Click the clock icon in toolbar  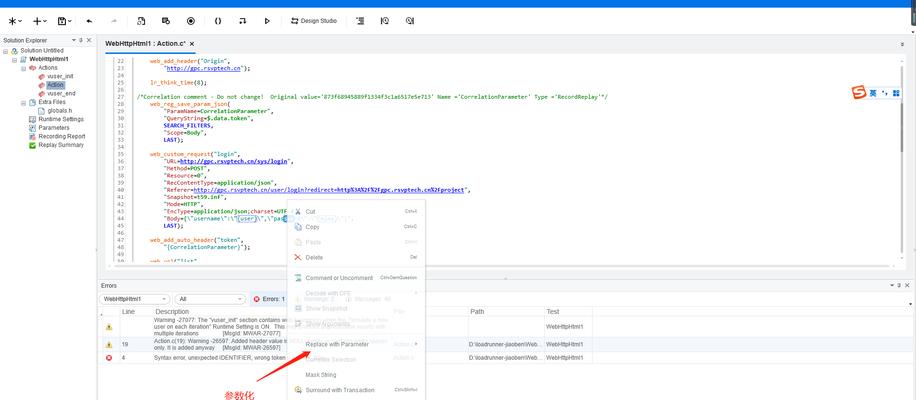tap(384, 21)
